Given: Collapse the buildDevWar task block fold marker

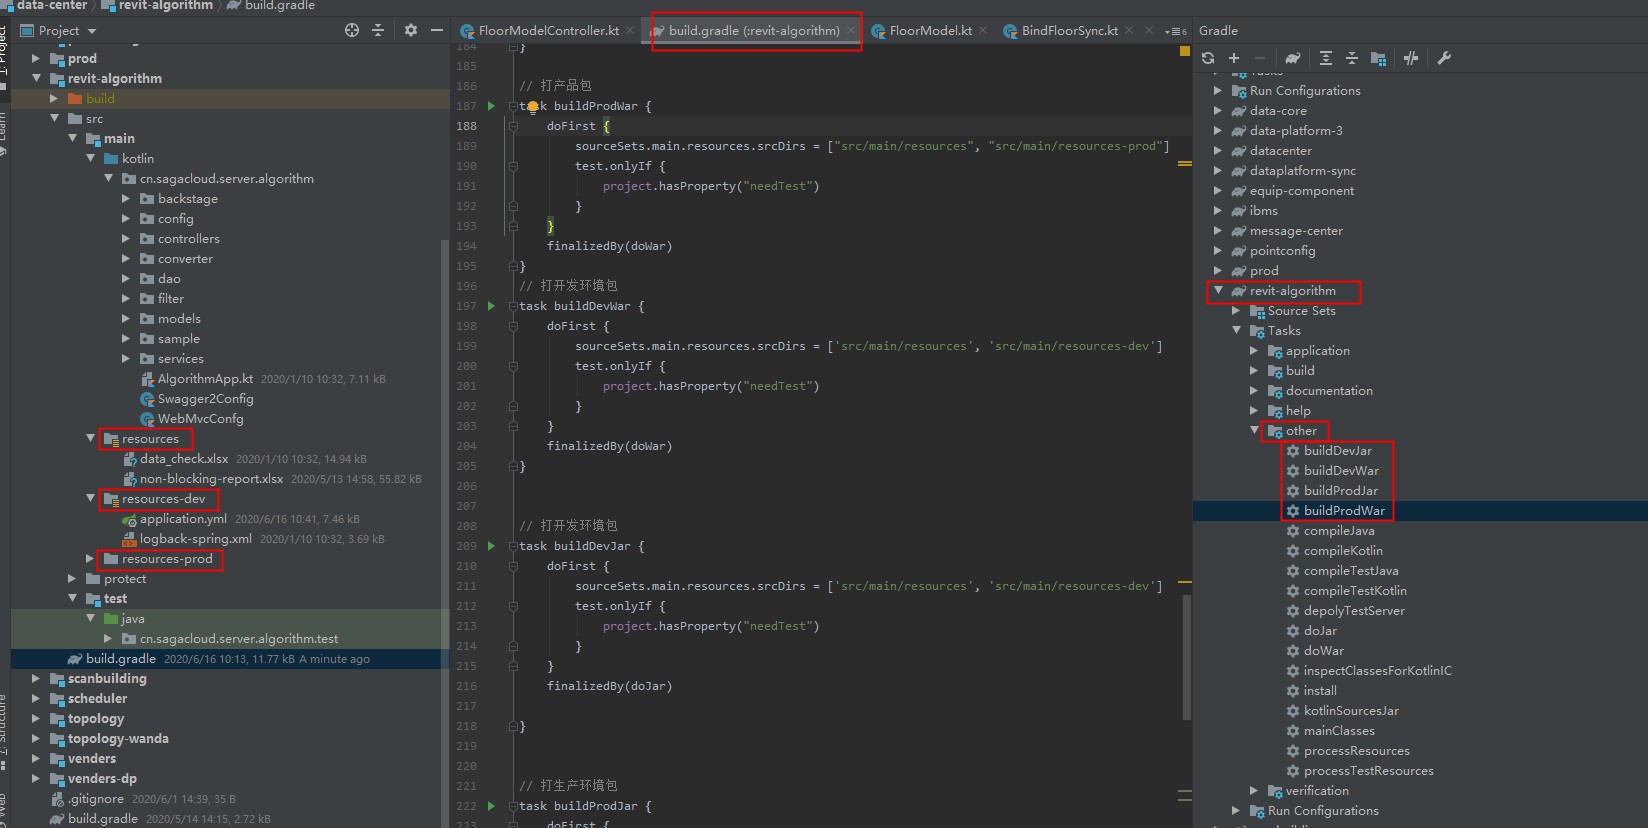Looking at the screenshot, I should 513,306.
